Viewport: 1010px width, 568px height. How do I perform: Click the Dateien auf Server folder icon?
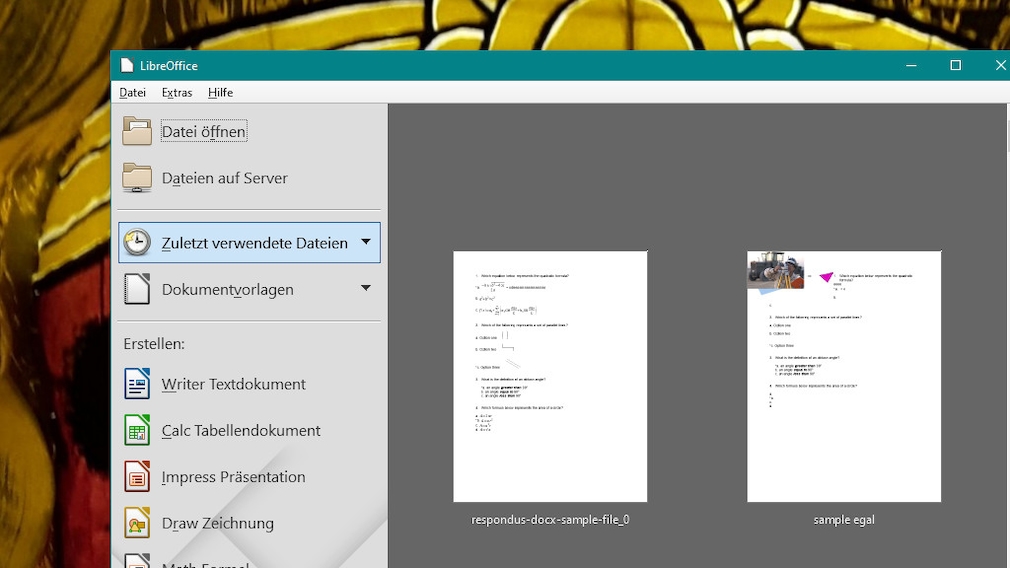[x=137, y=178]
